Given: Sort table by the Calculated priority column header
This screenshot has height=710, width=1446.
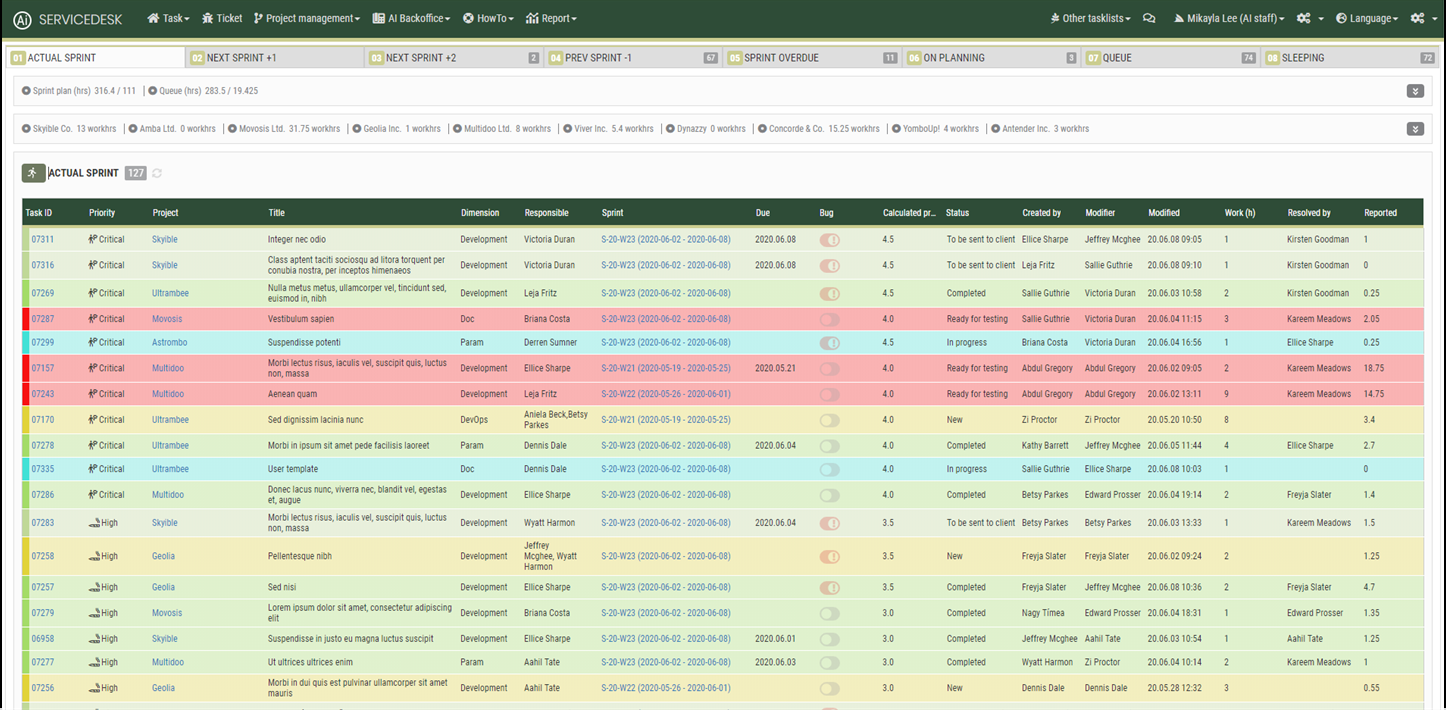Looking at the screenshot, I should coord(909,213).
